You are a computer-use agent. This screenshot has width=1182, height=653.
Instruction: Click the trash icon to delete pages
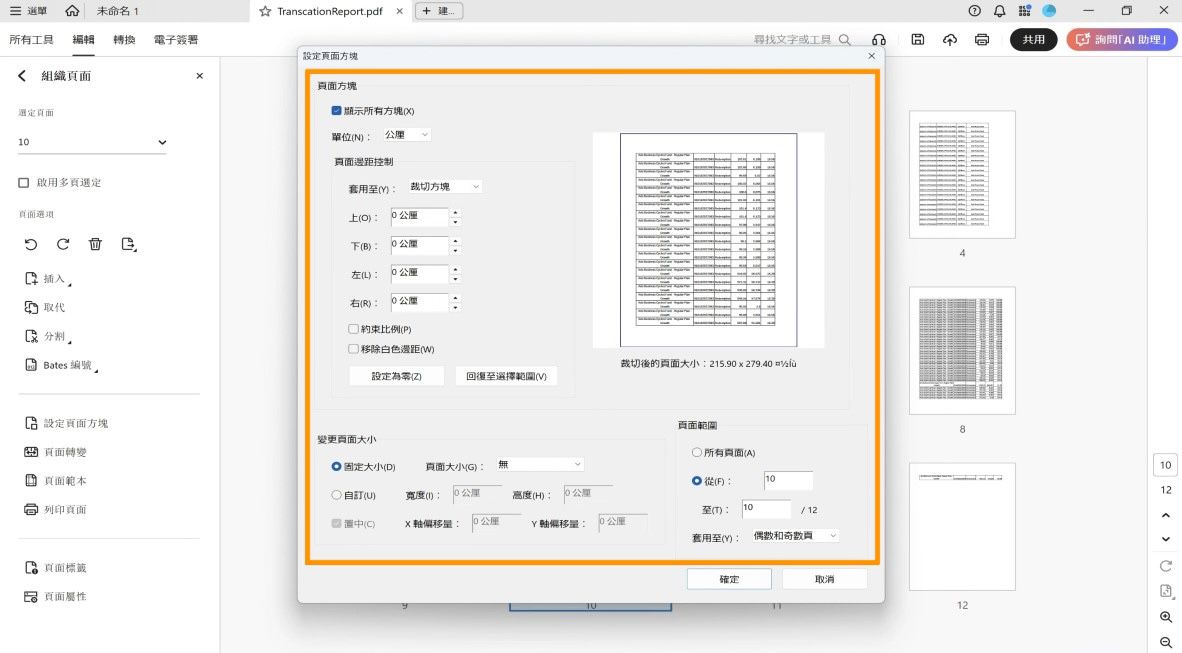click(95, 243)
